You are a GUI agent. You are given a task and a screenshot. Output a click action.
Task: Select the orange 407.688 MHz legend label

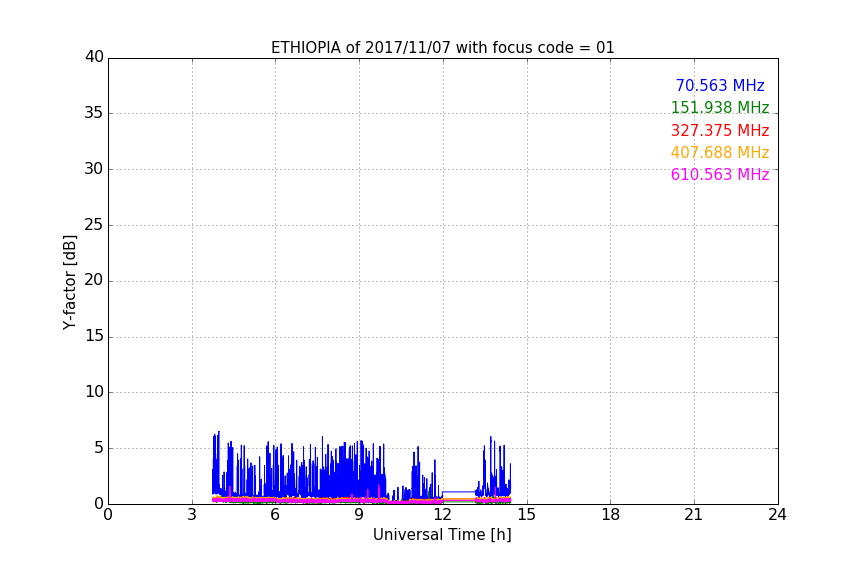pyautogui.click(x=720, y=153)
